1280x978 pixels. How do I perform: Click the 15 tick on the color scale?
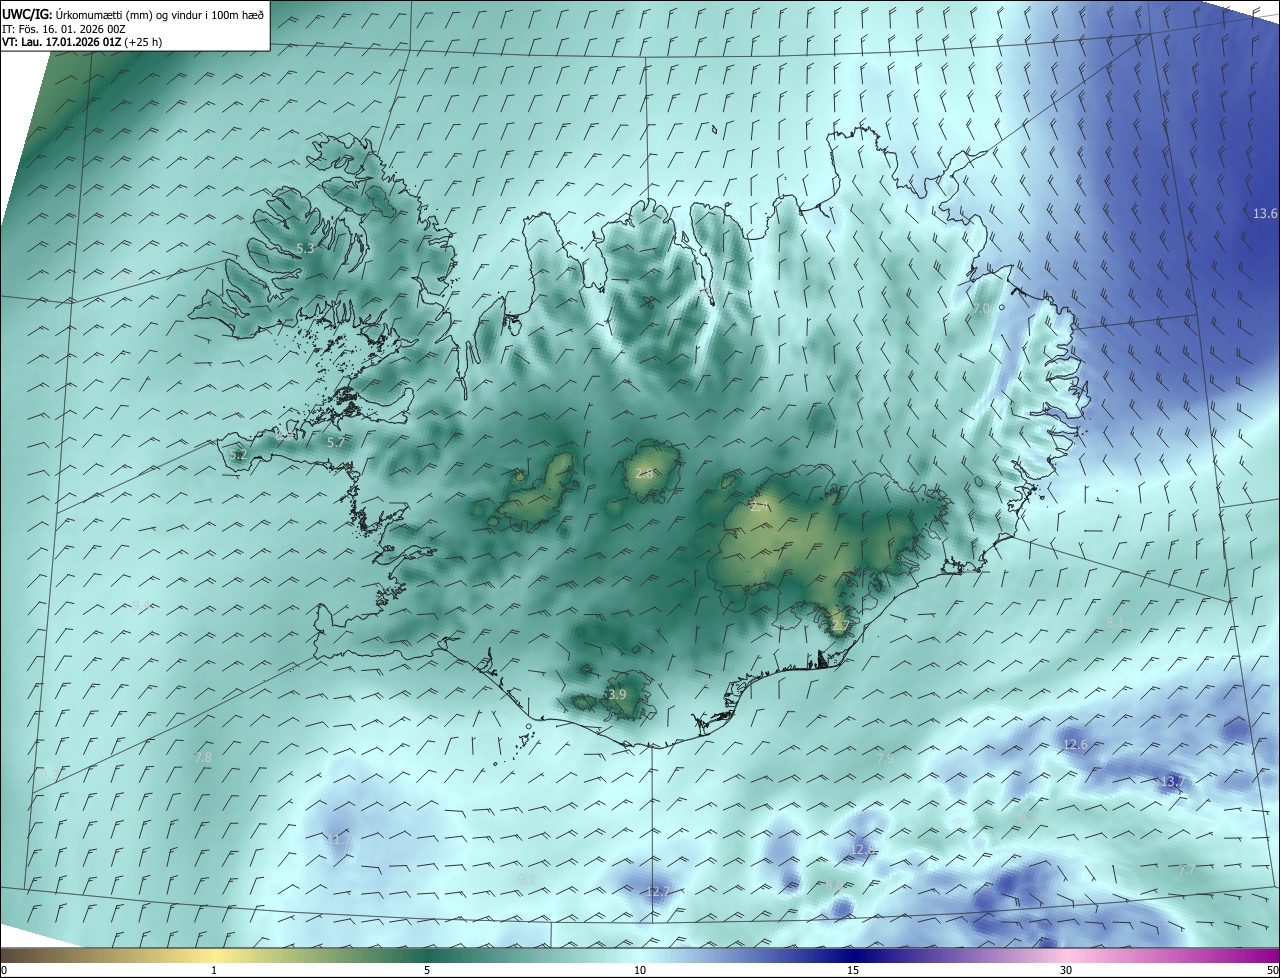pos(853,970)
